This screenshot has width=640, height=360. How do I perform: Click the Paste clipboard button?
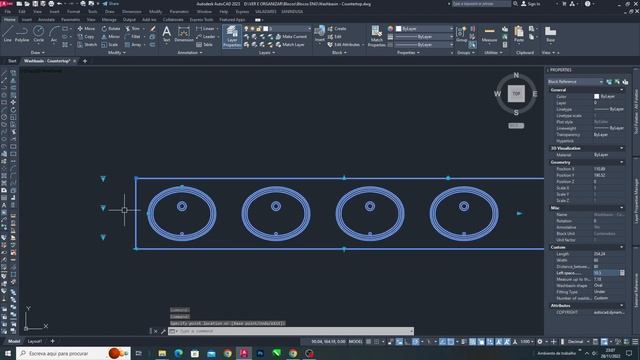(x=519, y=34)
